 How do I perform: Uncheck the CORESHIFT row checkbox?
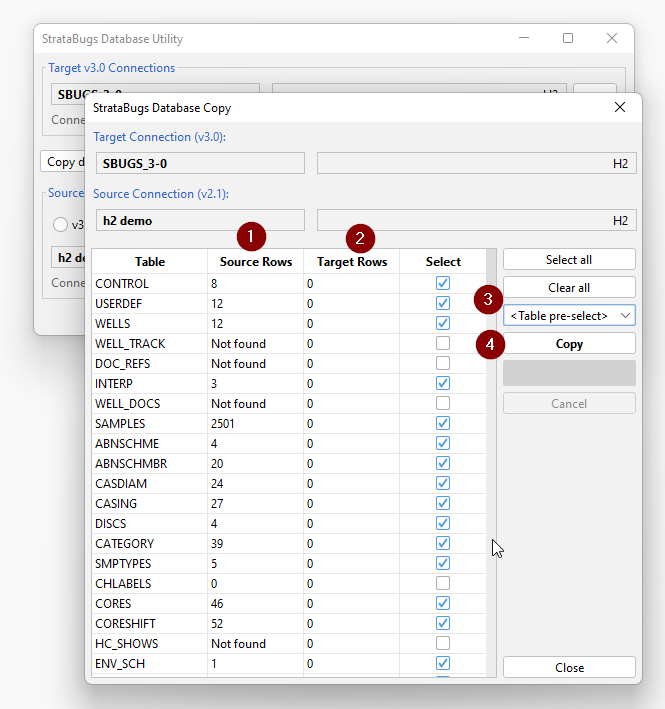pos(443,623)
